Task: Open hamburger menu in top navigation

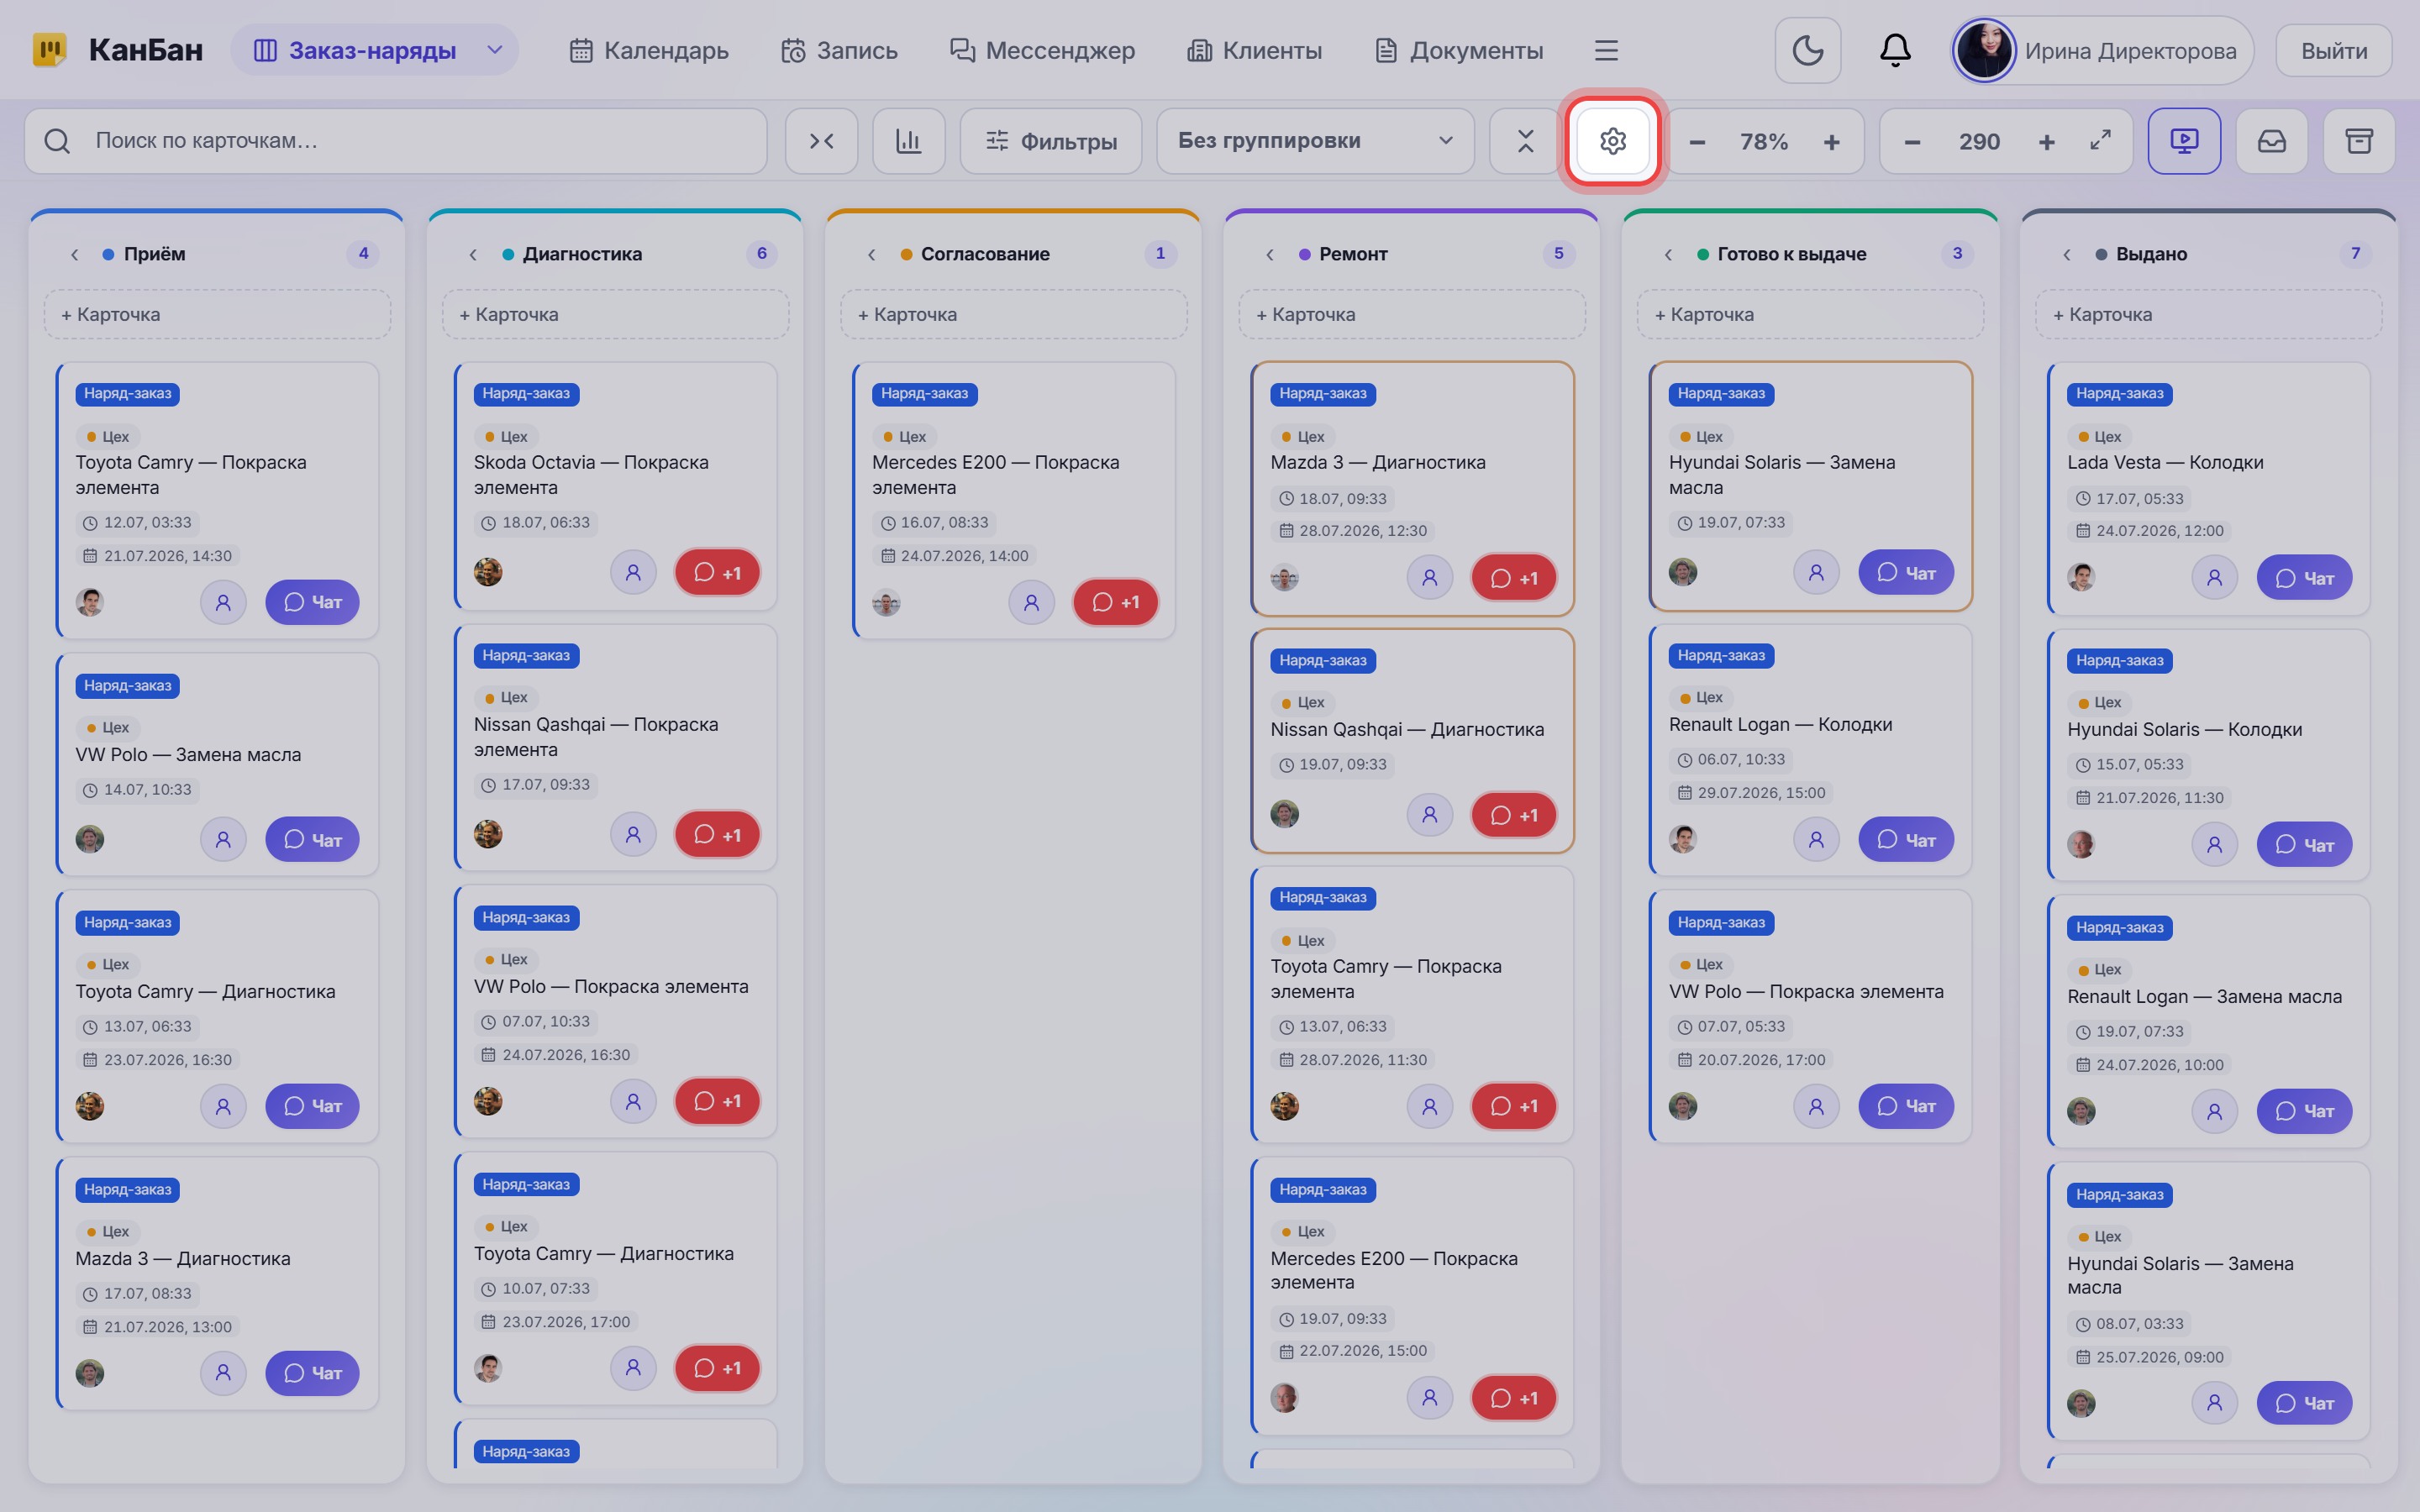Action: [1605, 50]
